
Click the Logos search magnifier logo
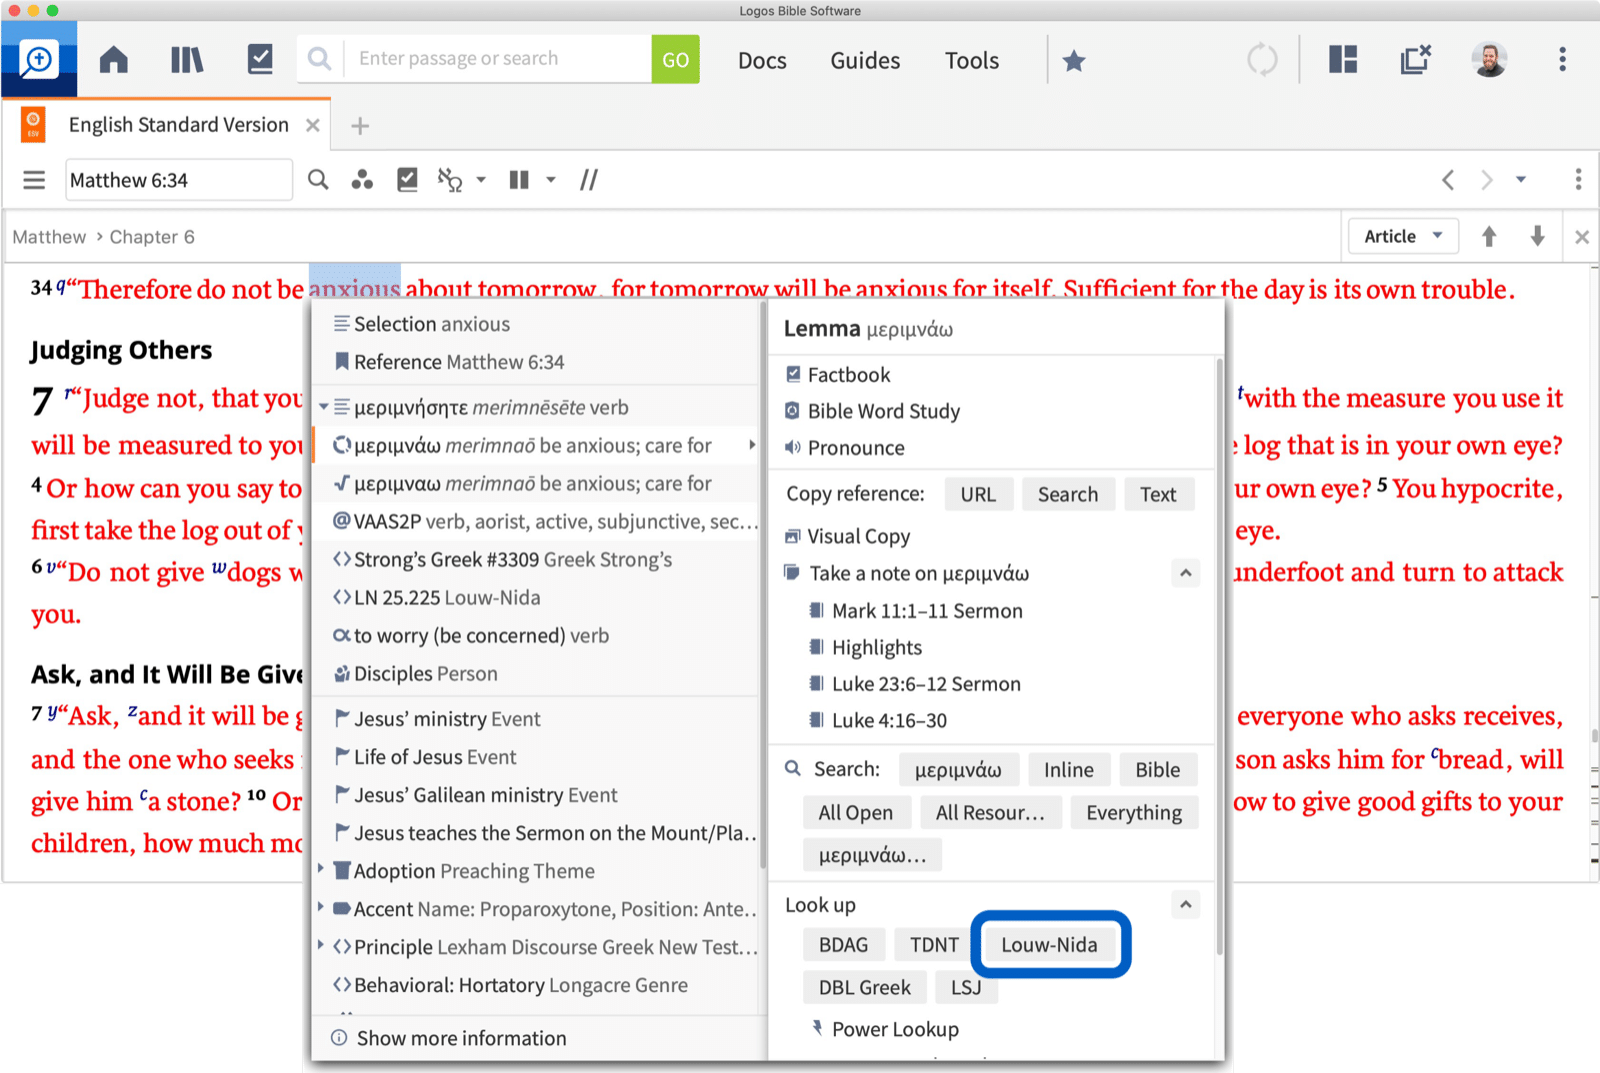coord(39,60)
